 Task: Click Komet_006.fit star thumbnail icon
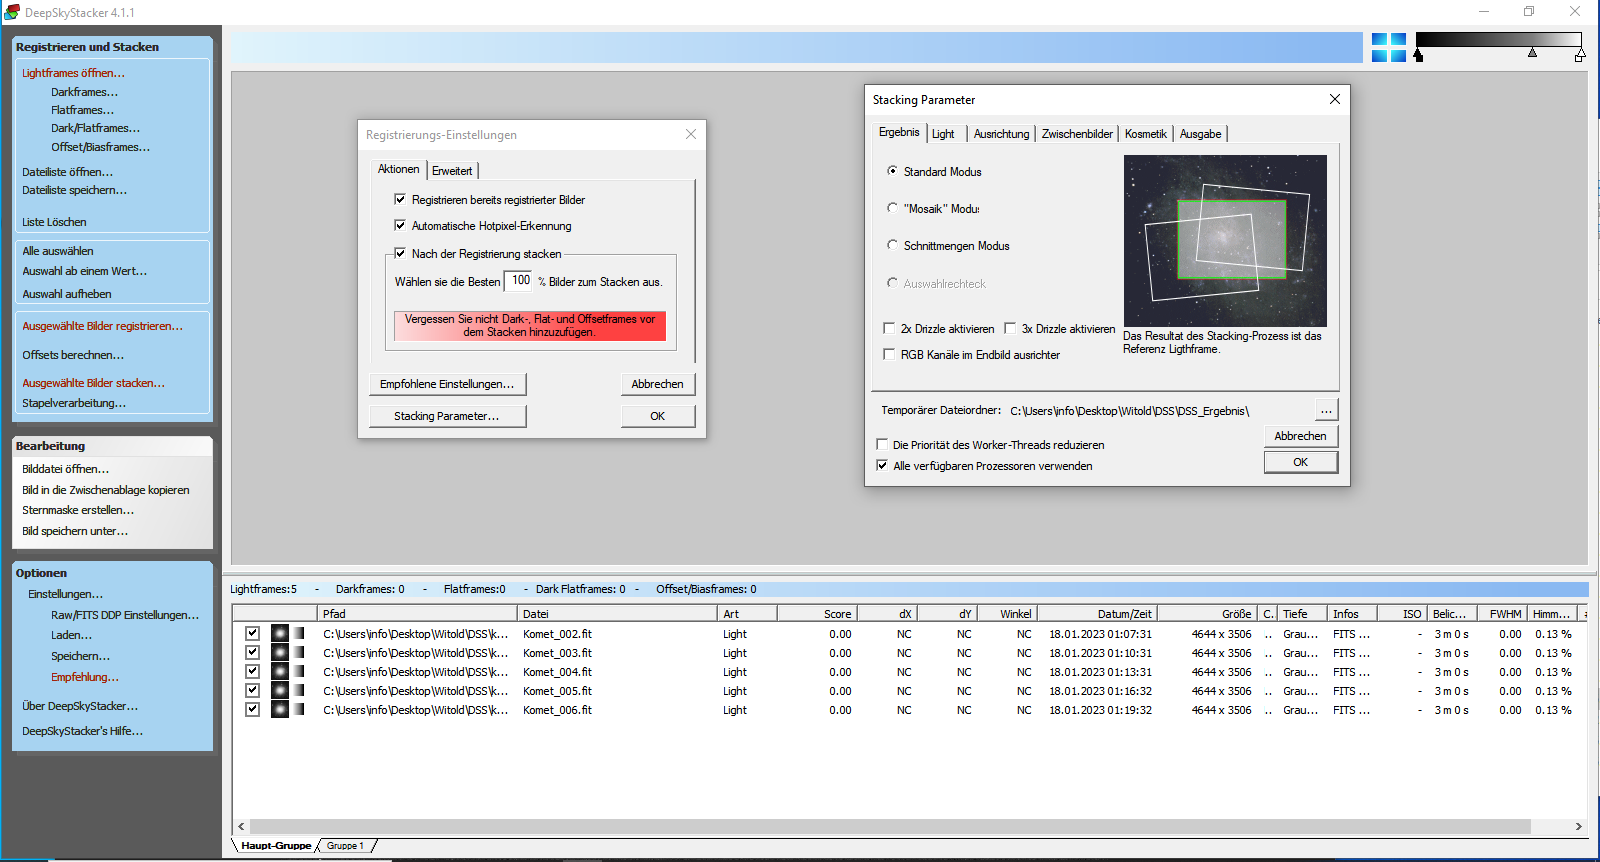280,709
